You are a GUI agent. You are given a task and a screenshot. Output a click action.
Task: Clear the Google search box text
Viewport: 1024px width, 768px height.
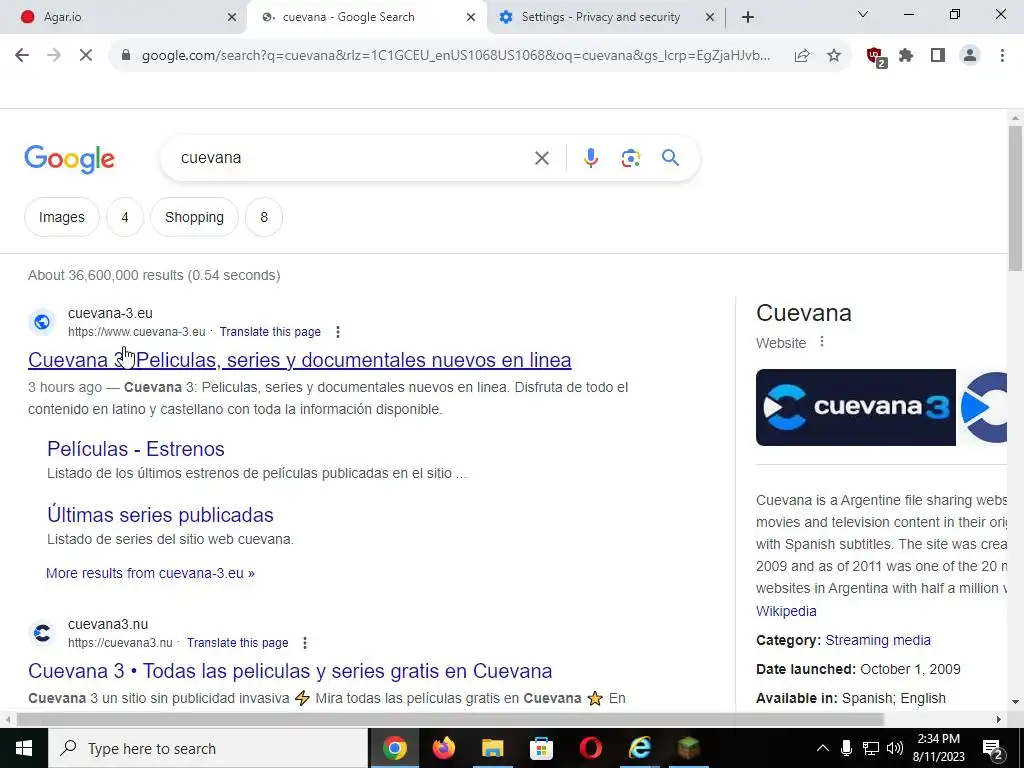click(541, 158)
